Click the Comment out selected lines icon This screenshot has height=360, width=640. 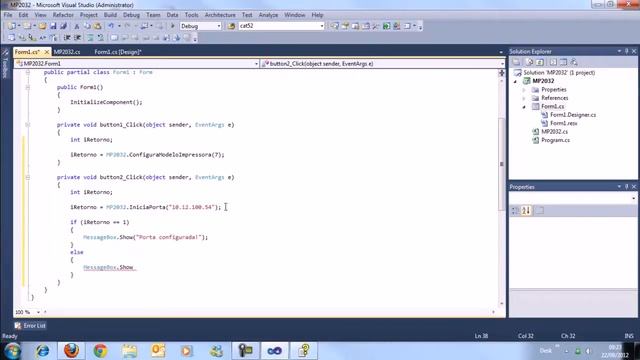(90, 38)
